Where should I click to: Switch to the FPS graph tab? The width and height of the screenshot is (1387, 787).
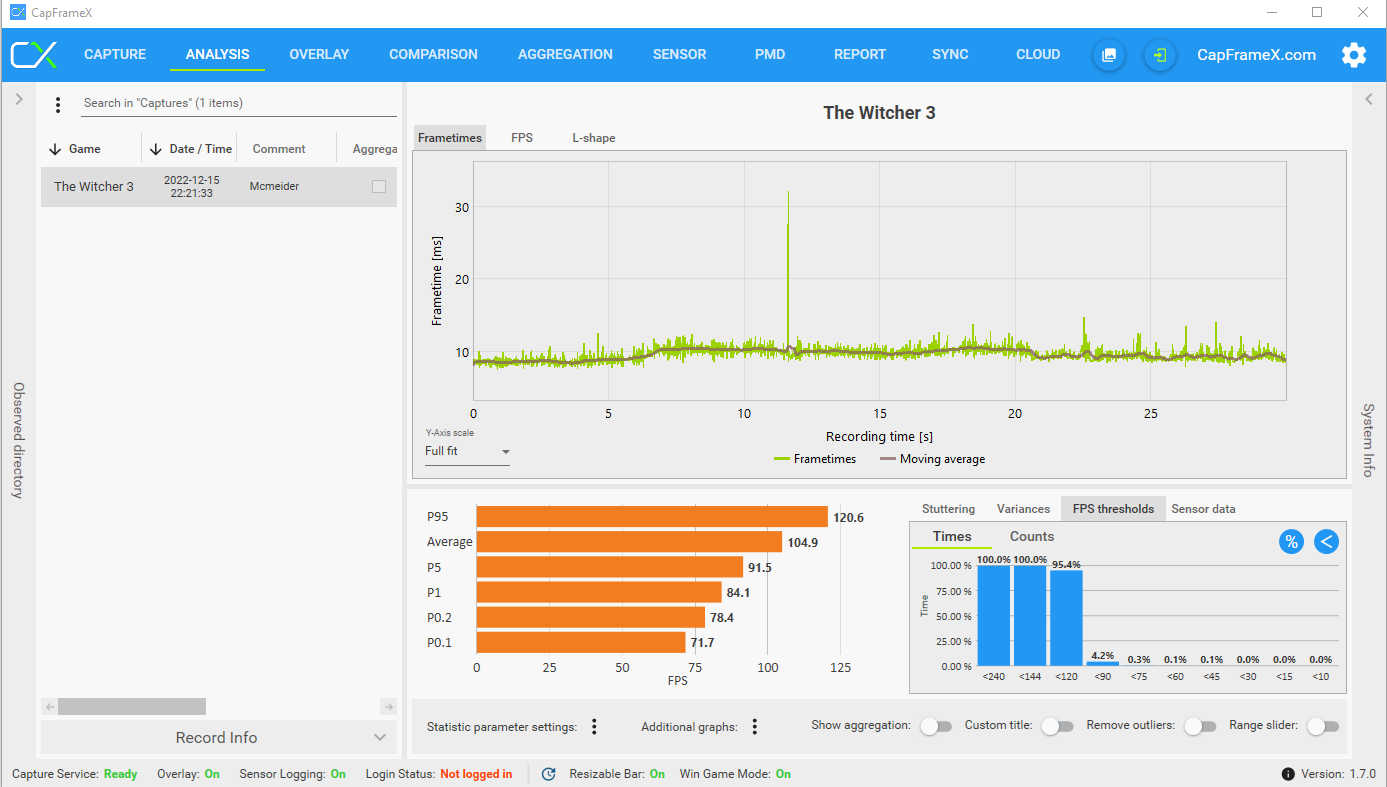tap(522, 138)
